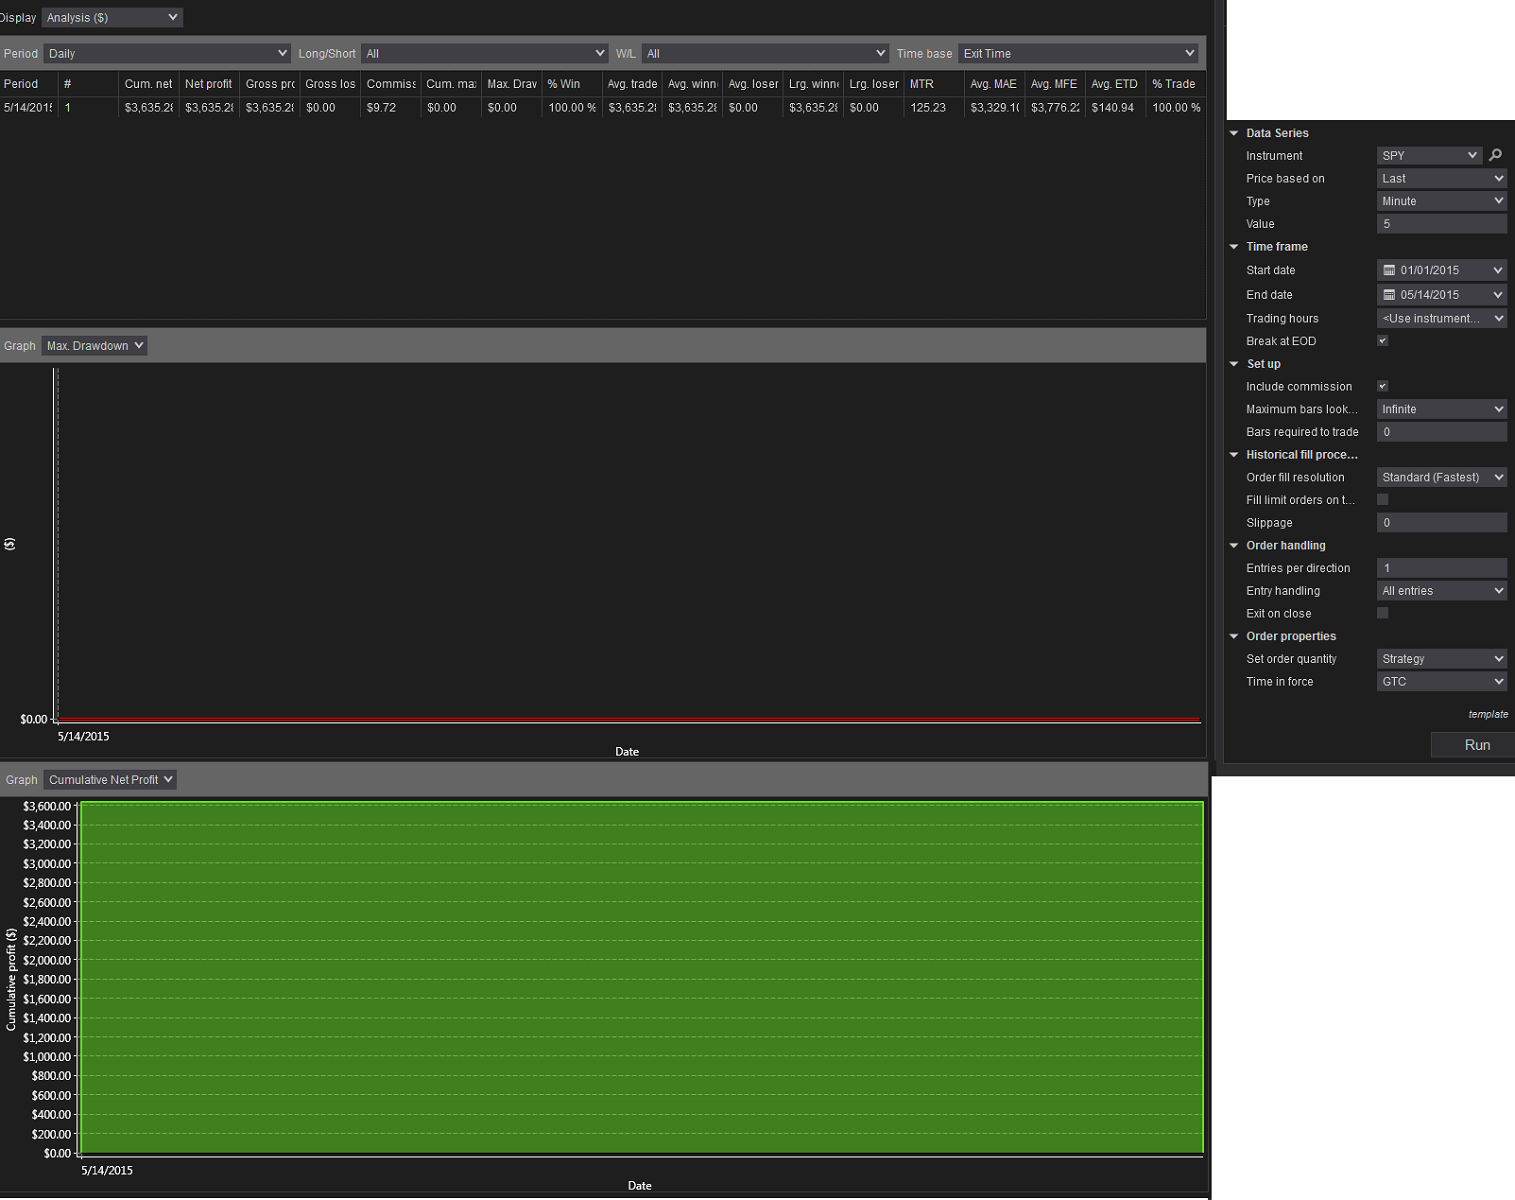Change the Max. Drawdown graph dropdown

[94, 346]
